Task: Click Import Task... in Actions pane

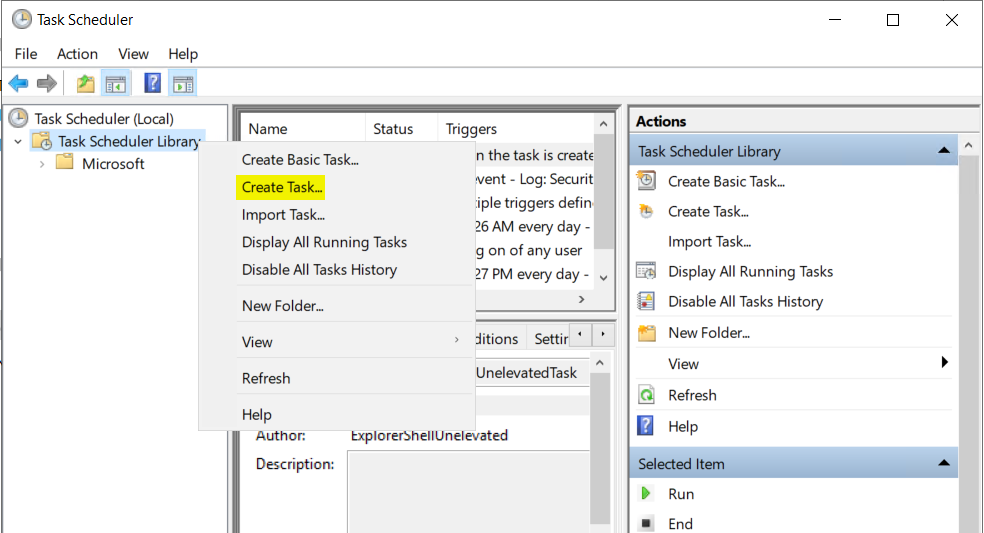Action: tap(709, 242)
